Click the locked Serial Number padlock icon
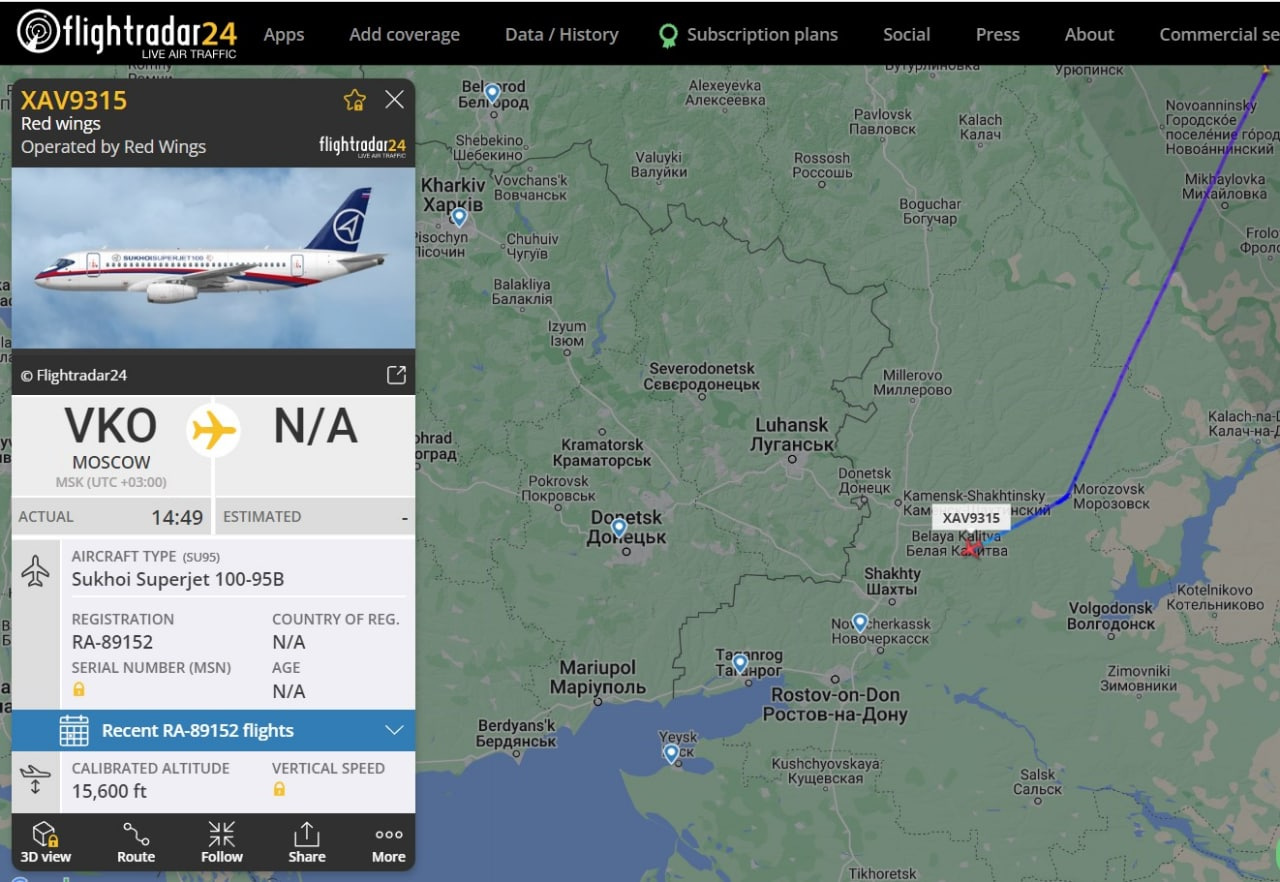This screenshot has height=882, width=1280. [79, 690]
